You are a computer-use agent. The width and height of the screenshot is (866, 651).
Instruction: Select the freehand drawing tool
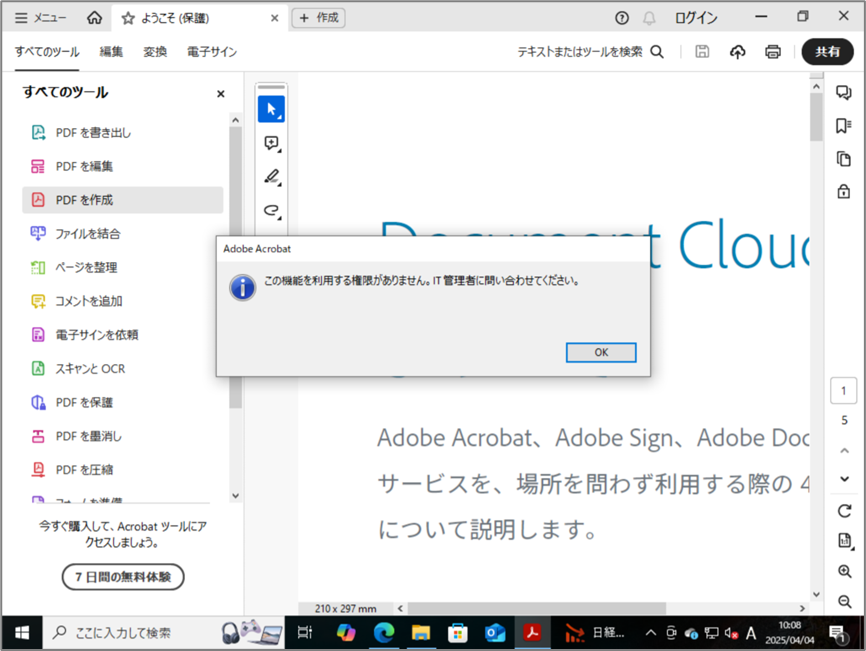272,211
